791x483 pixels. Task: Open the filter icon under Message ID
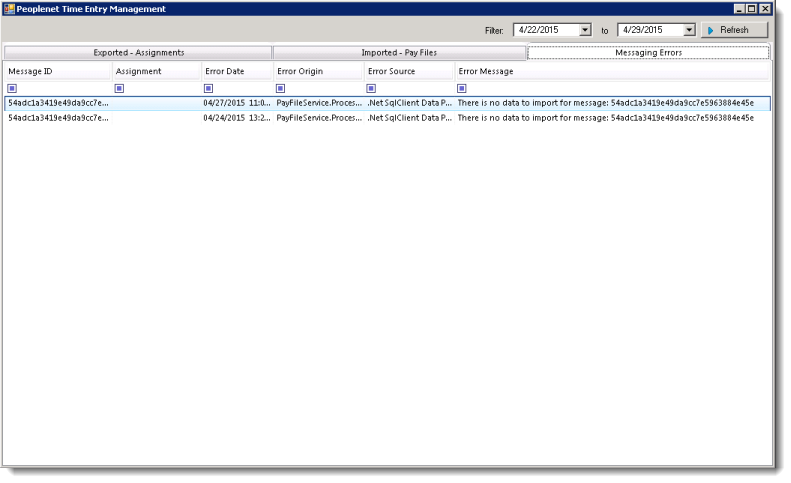point(12,88)
